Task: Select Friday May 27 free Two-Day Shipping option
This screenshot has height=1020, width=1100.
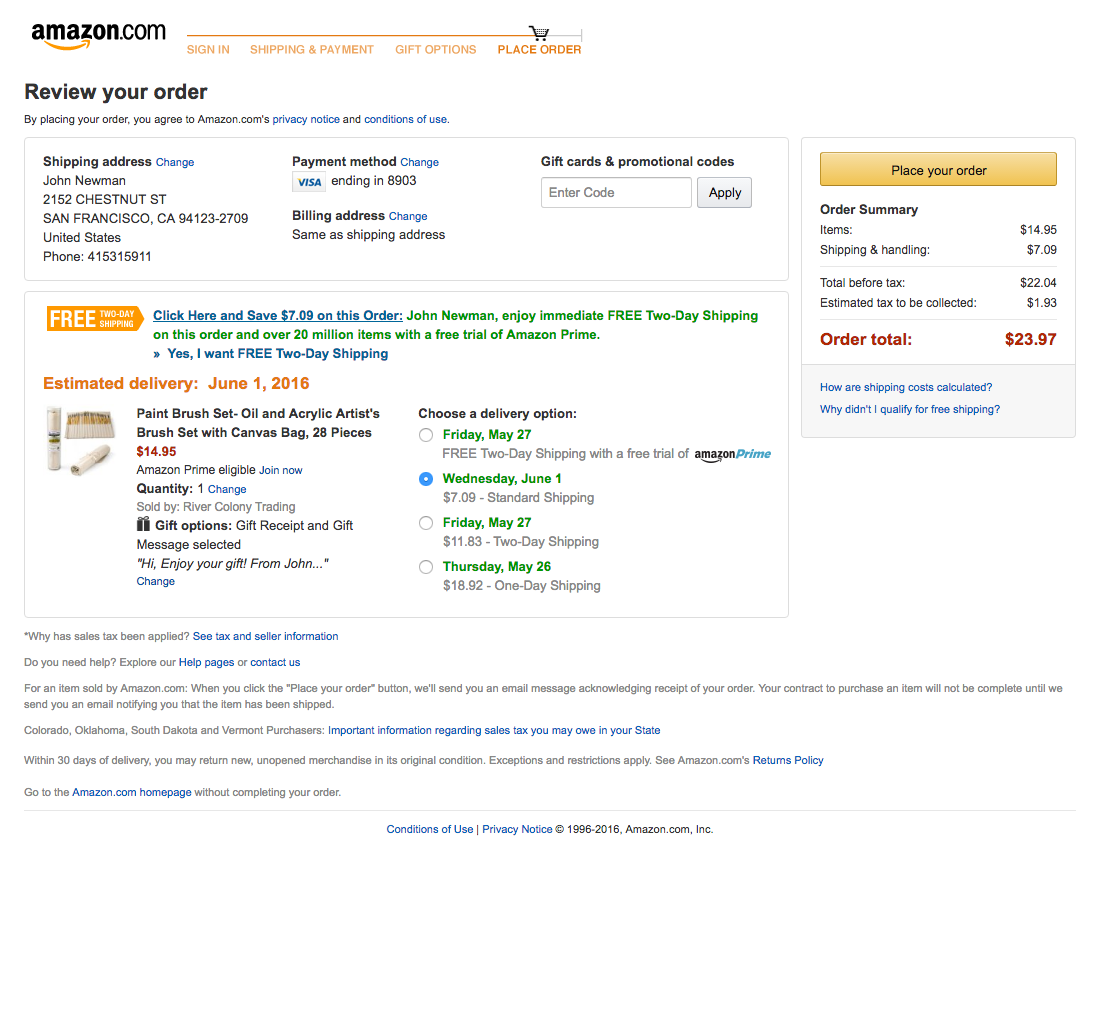Action: [x=426, y=434]
